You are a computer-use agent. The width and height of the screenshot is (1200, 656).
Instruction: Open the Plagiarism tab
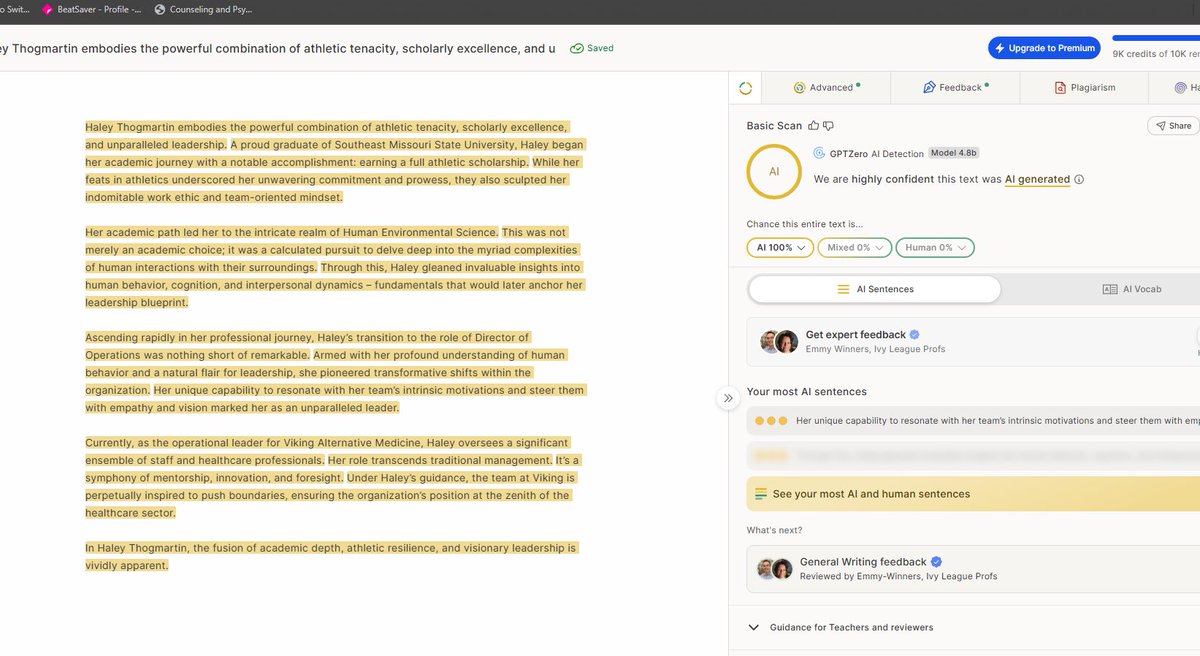(1085, 88)
